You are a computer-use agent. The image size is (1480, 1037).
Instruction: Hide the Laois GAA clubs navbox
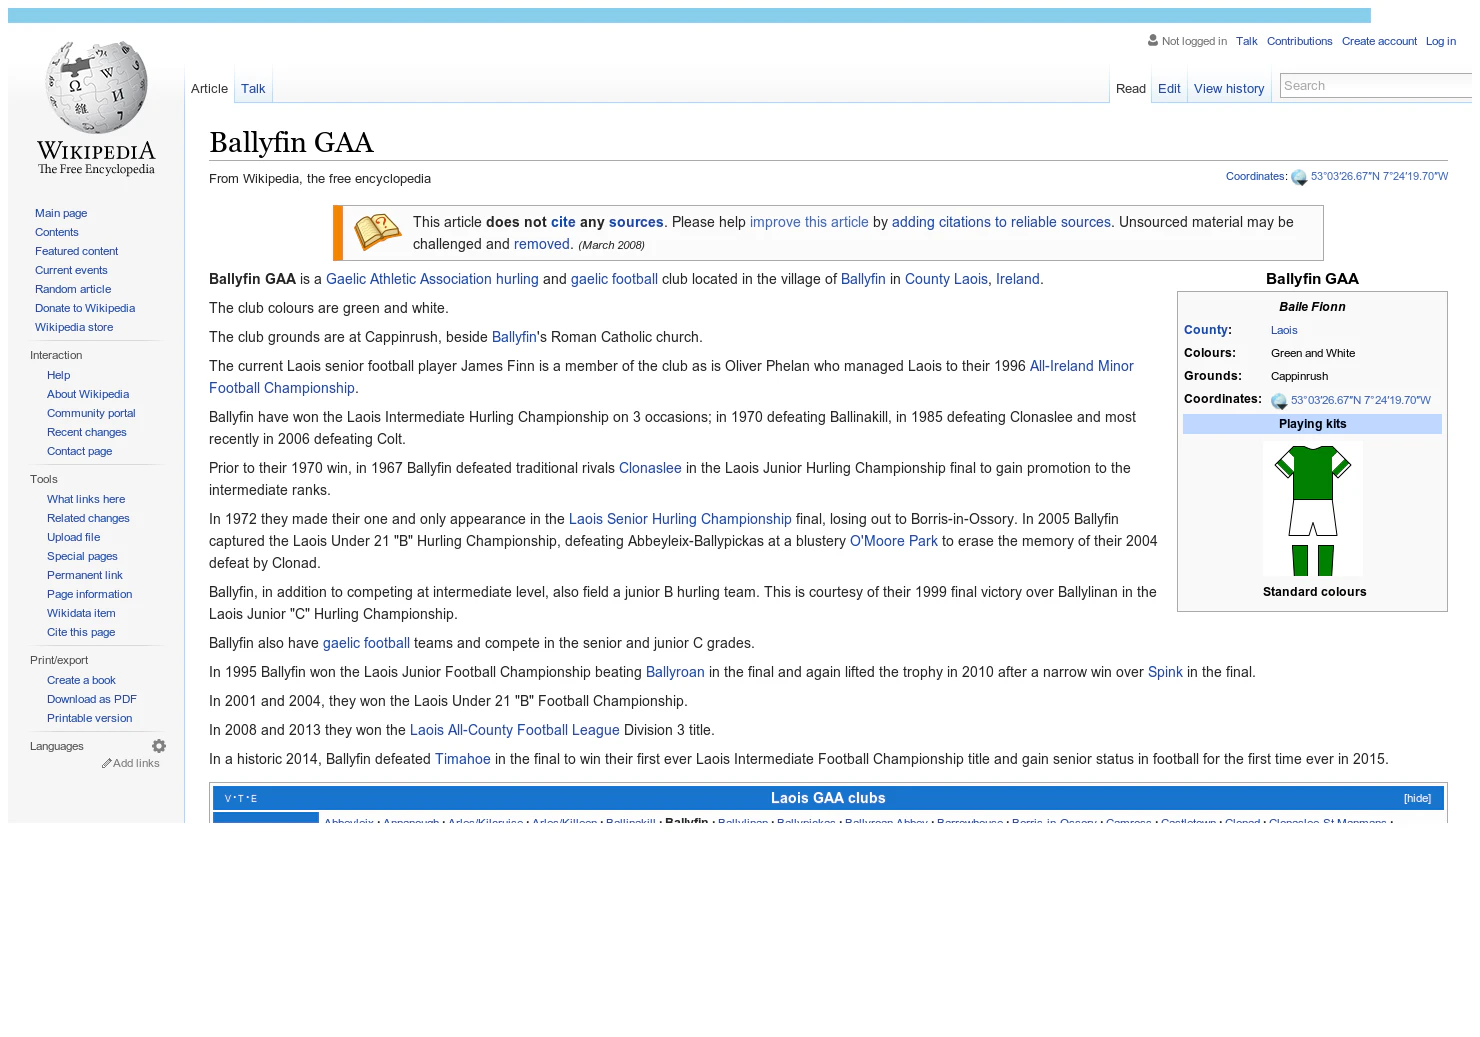1417,798
